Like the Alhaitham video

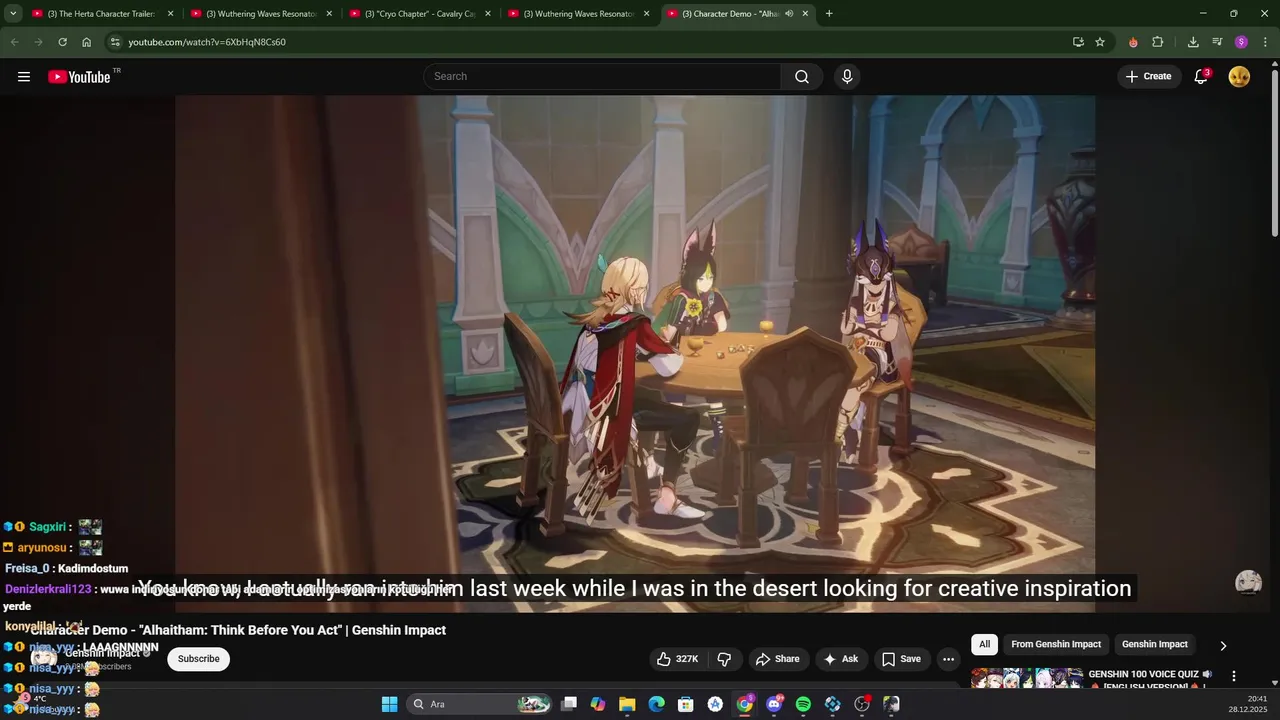click(677, 659)
